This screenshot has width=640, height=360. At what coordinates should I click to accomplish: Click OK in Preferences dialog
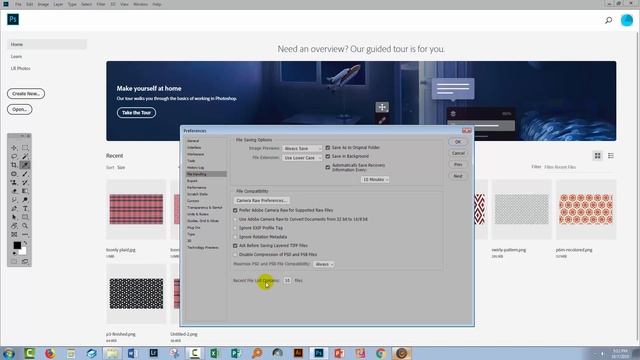pos(458,142)
